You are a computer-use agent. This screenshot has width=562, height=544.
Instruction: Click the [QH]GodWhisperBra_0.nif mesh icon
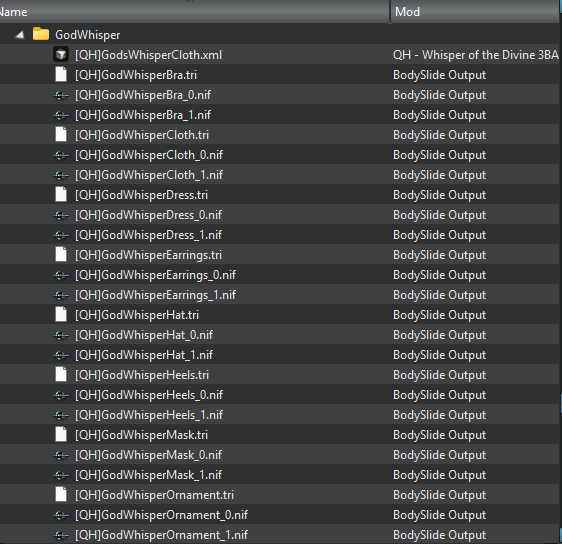click(x=61, y=95)
